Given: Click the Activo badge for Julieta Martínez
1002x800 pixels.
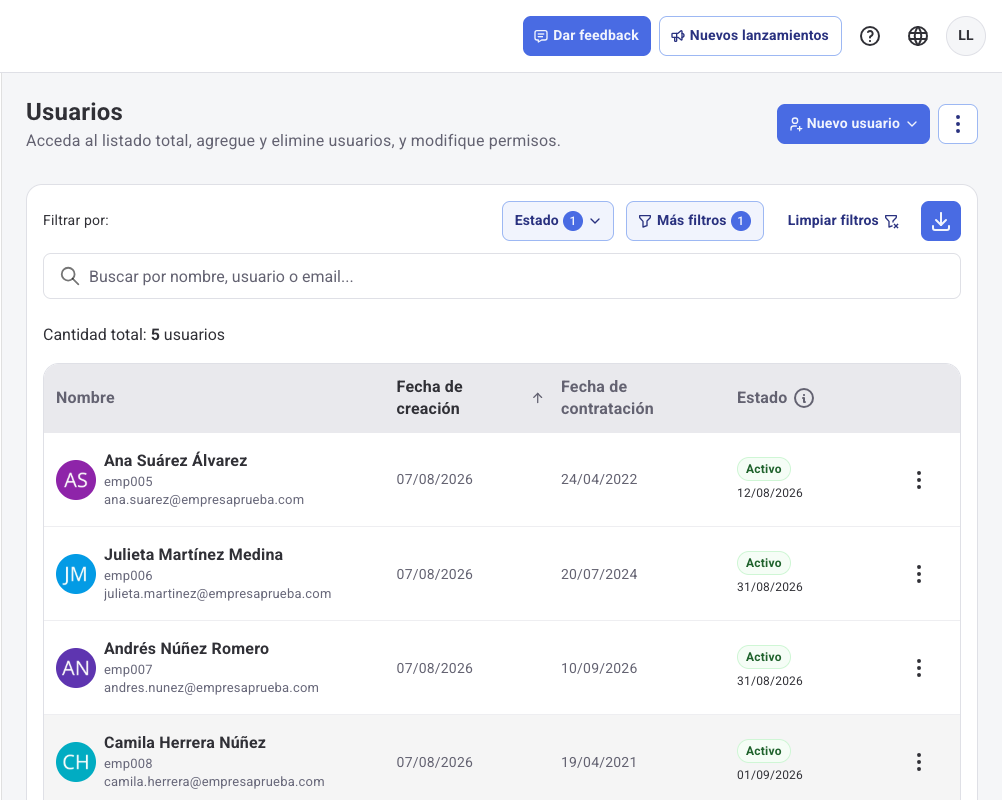Looking at the screenshot, I should pos(764,563).
